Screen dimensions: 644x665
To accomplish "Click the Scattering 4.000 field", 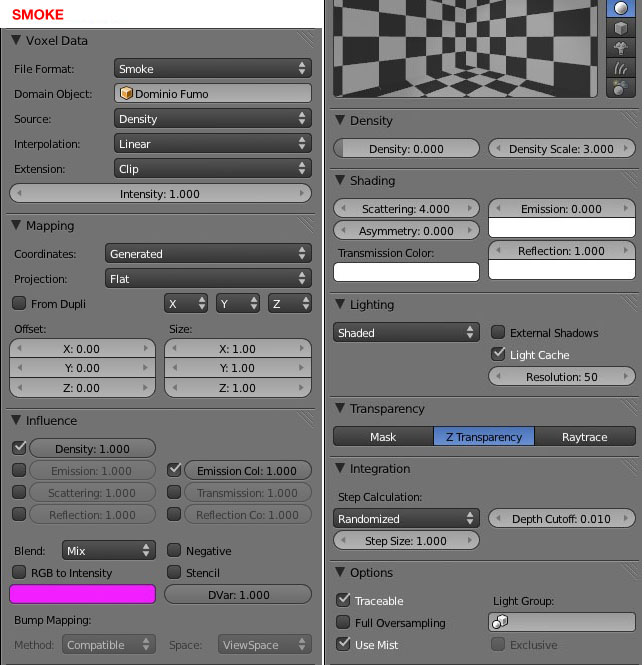I will (x=406, y=208).
